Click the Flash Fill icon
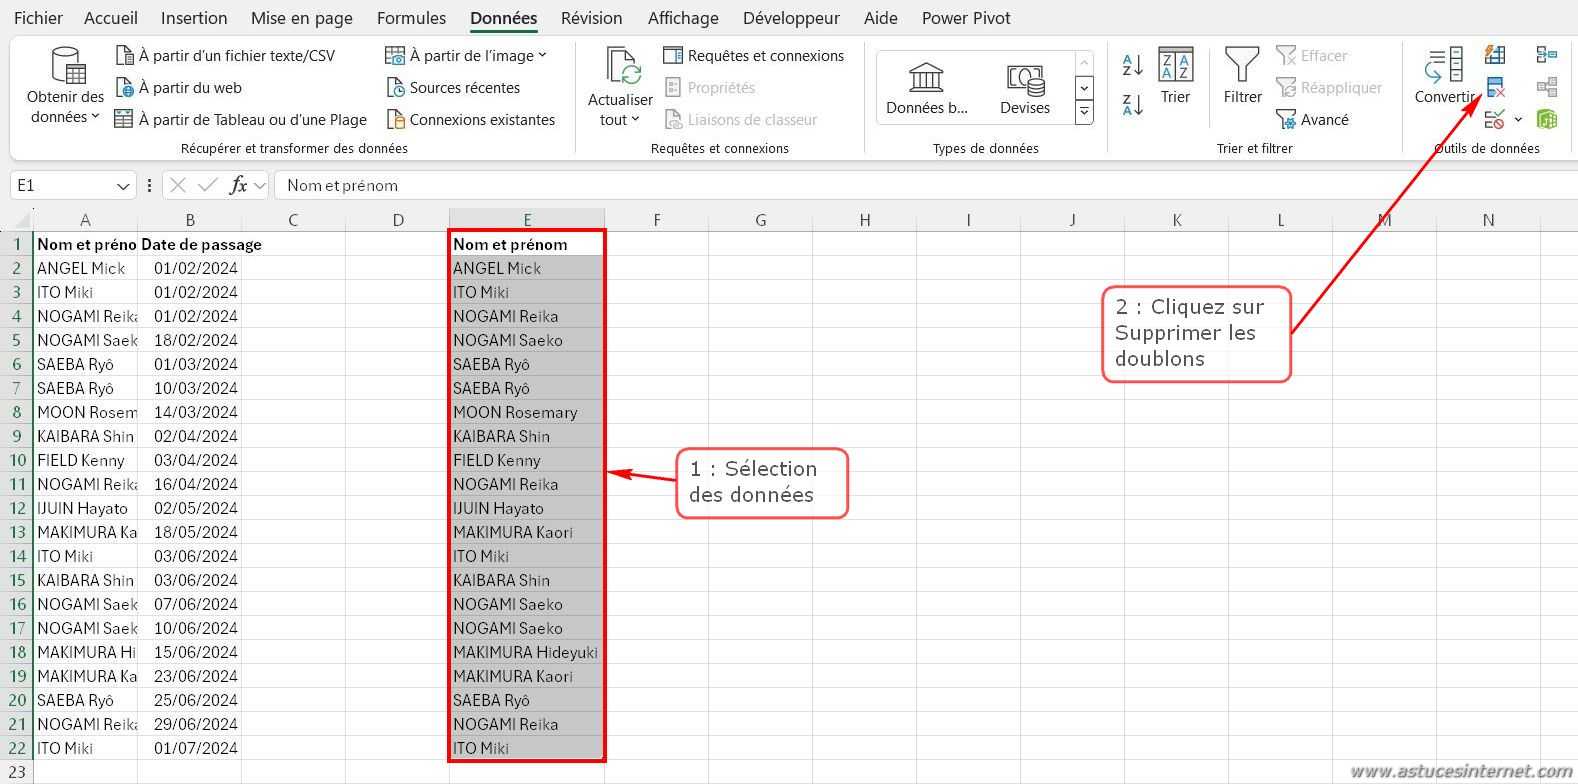Viewport: 1578px width, 784px height. [1495, 55]
